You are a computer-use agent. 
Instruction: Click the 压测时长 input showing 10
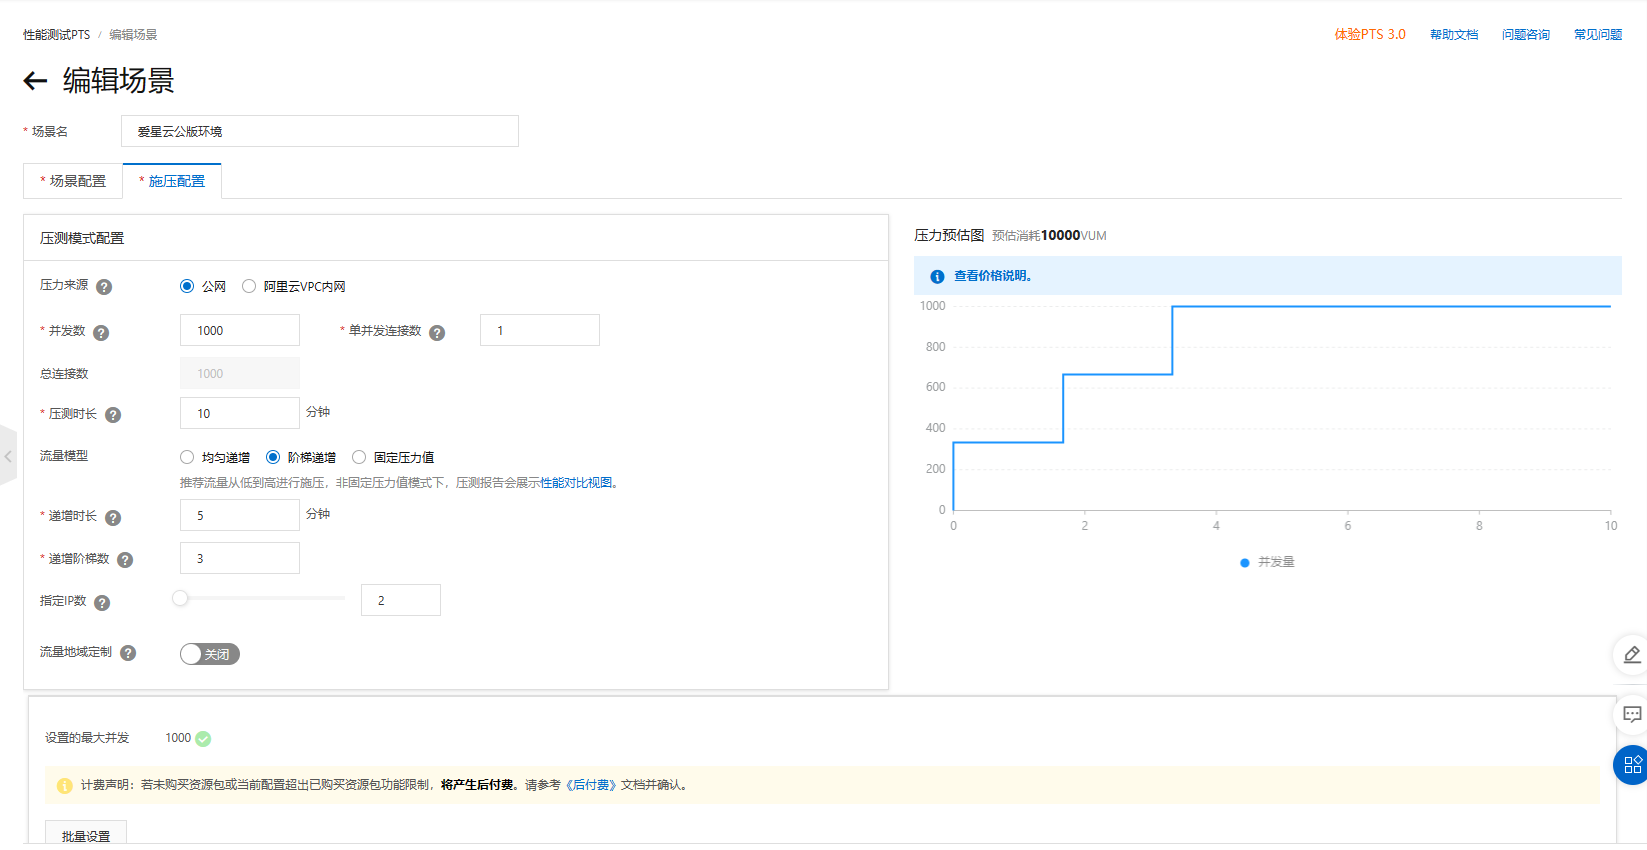pos(240,413)
